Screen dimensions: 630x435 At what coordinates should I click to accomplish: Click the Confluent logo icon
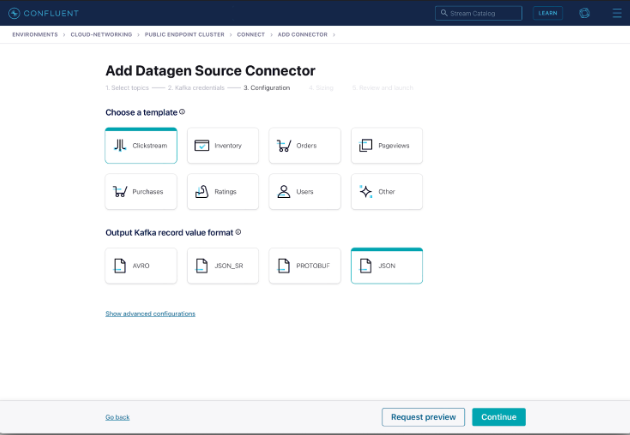(14, 13)
